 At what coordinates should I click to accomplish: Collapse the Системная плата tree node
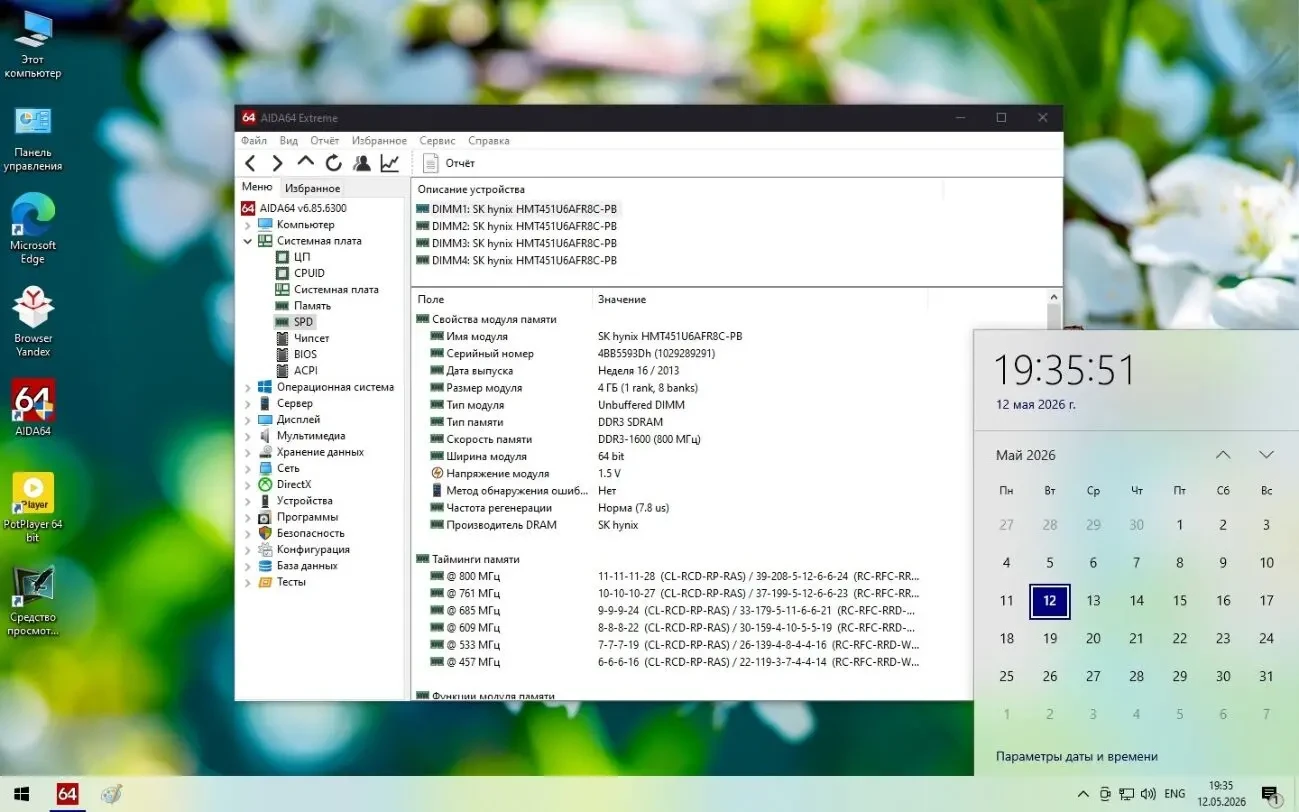[249, 241]
